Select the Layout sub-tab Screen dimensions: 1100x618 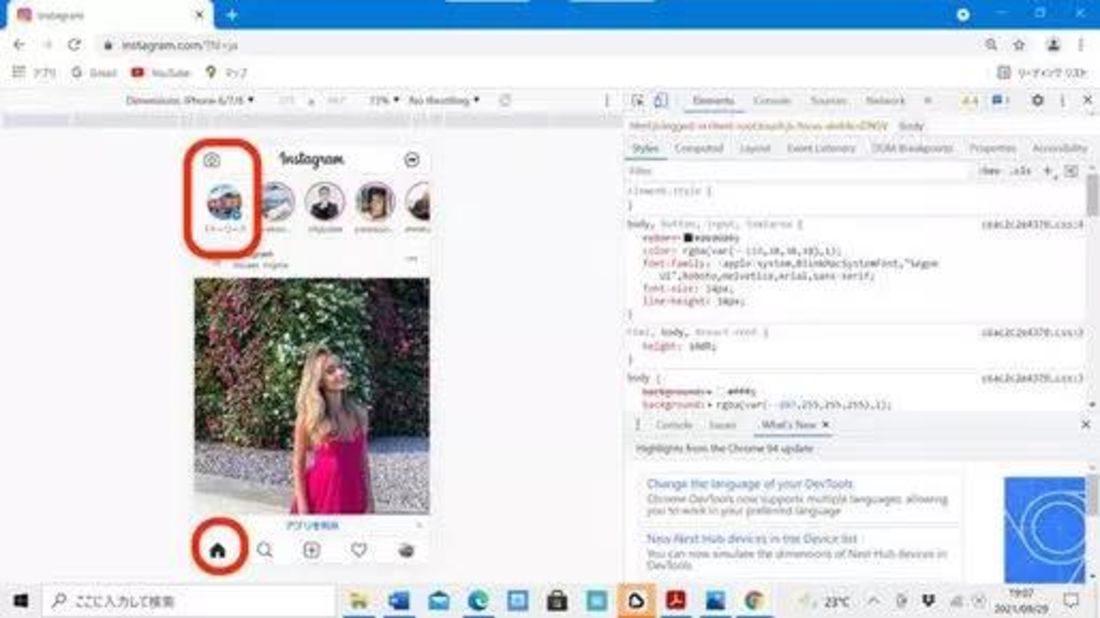(755, 149)
